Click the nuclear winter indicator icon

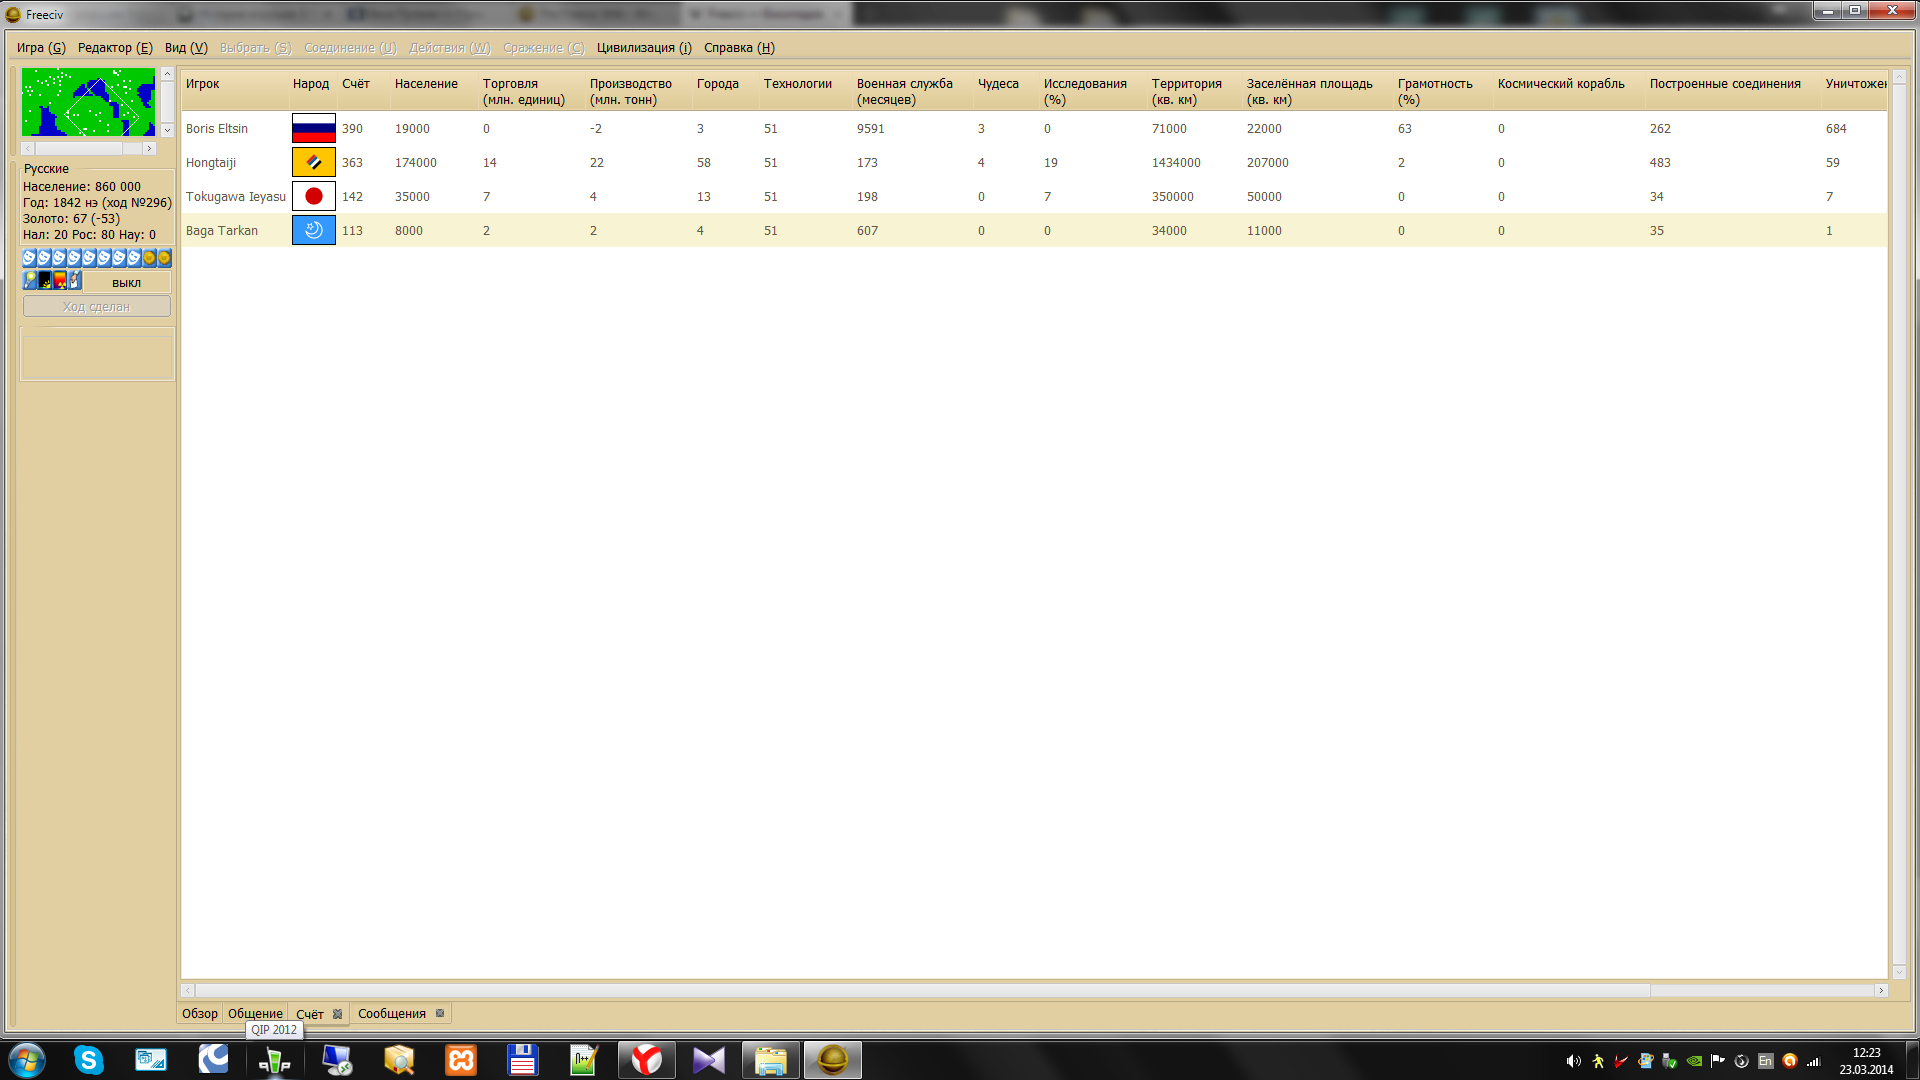pyautogui.click(x=60, y=281)
